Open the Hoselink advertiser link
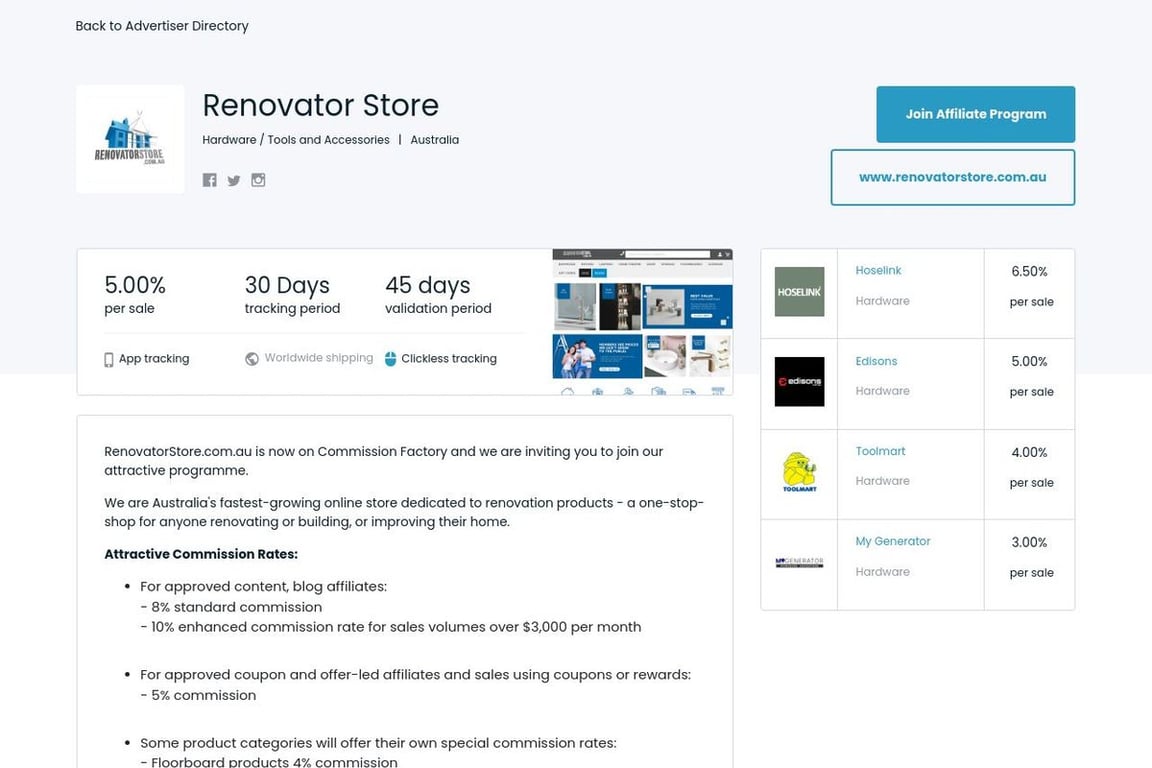This screenshot has width=1152, height=768. [x=878, y=271]
